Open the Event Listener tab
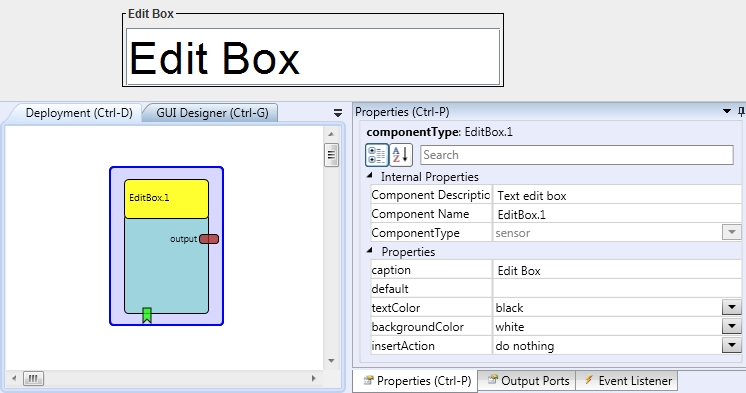 627,381
